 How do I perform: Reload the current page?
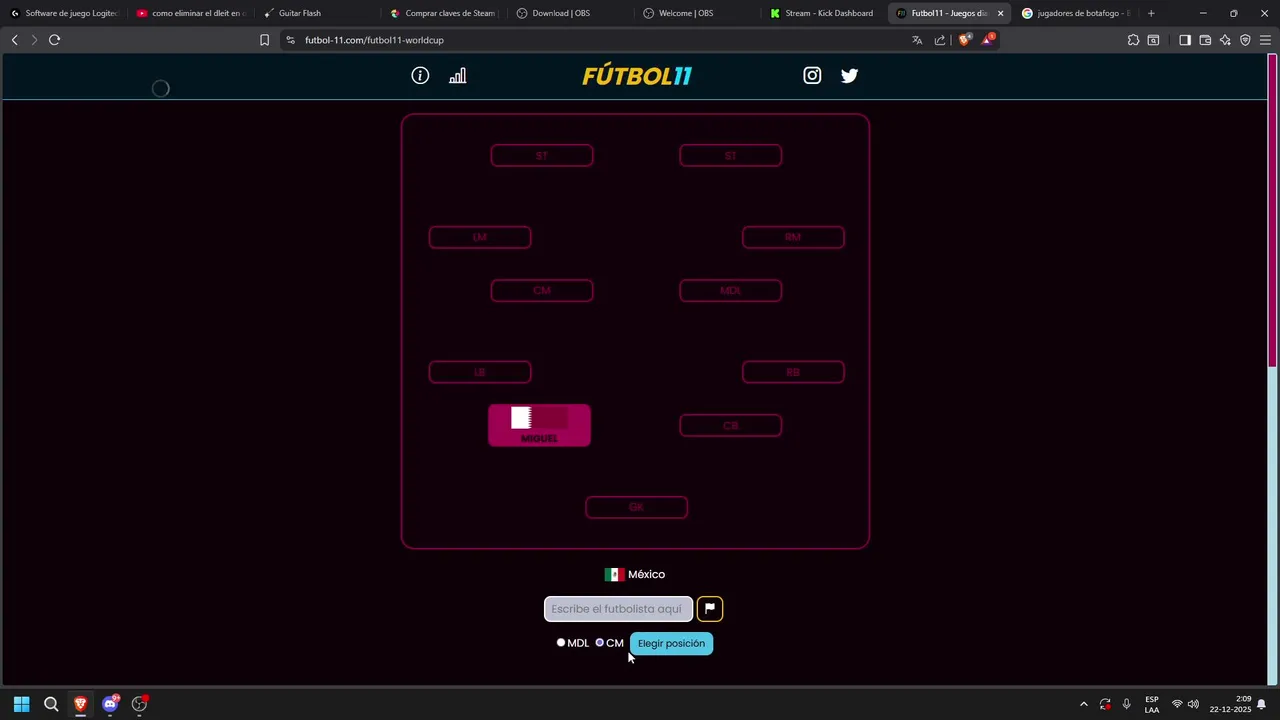[55, 40]
